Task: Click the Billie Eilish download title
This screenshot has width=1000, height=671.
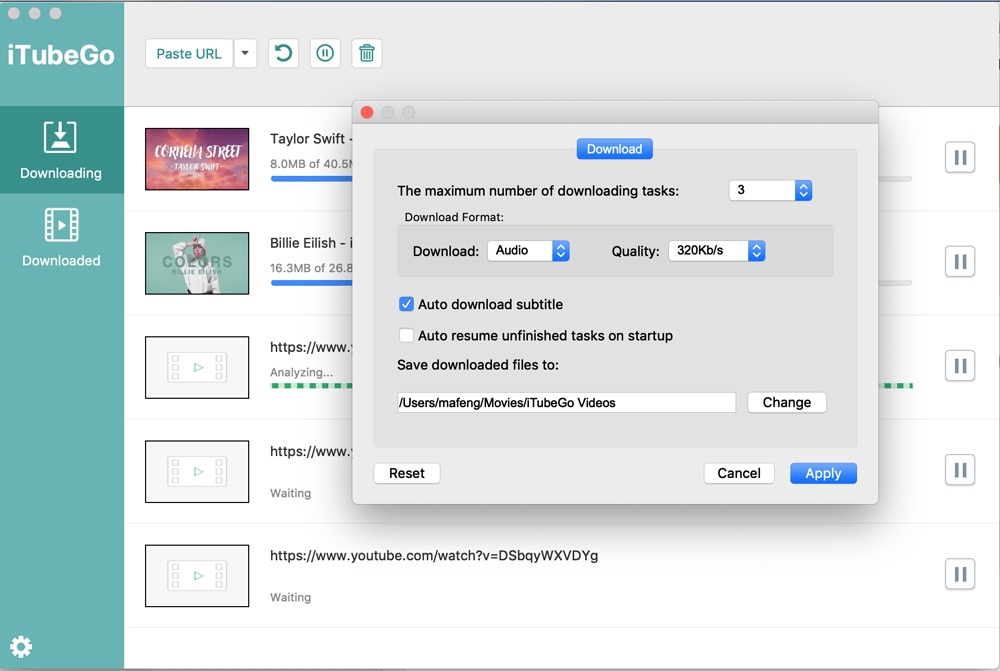Action: pyautogui.click(x=311, y=243)
